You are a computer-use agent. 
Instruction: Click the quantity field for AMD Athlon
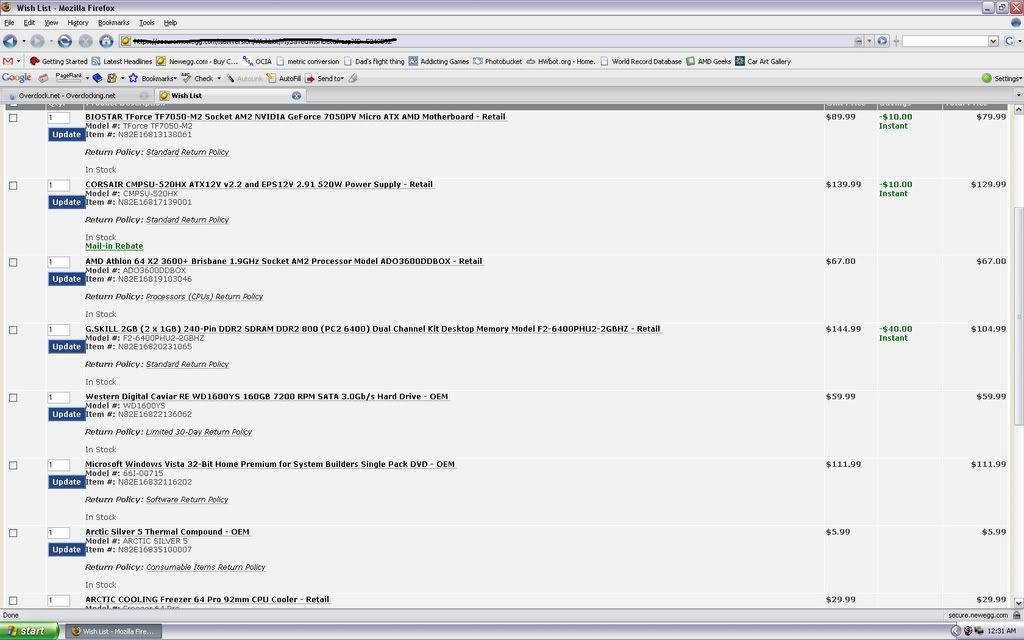59,263
